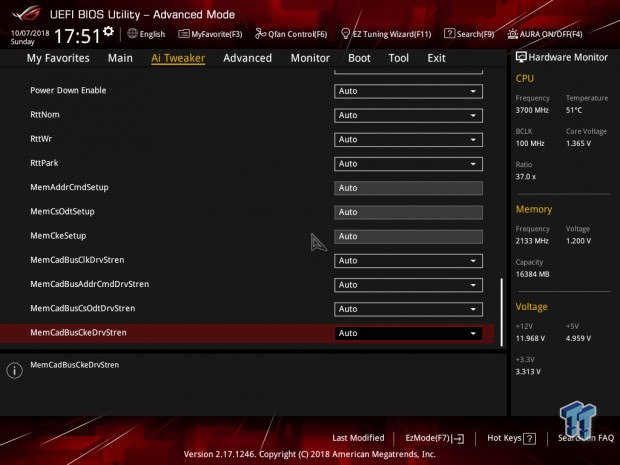This screenshot has height=465, width=620.
Task: Click the +12V 11.968 V reading
Action: point(530,338)
